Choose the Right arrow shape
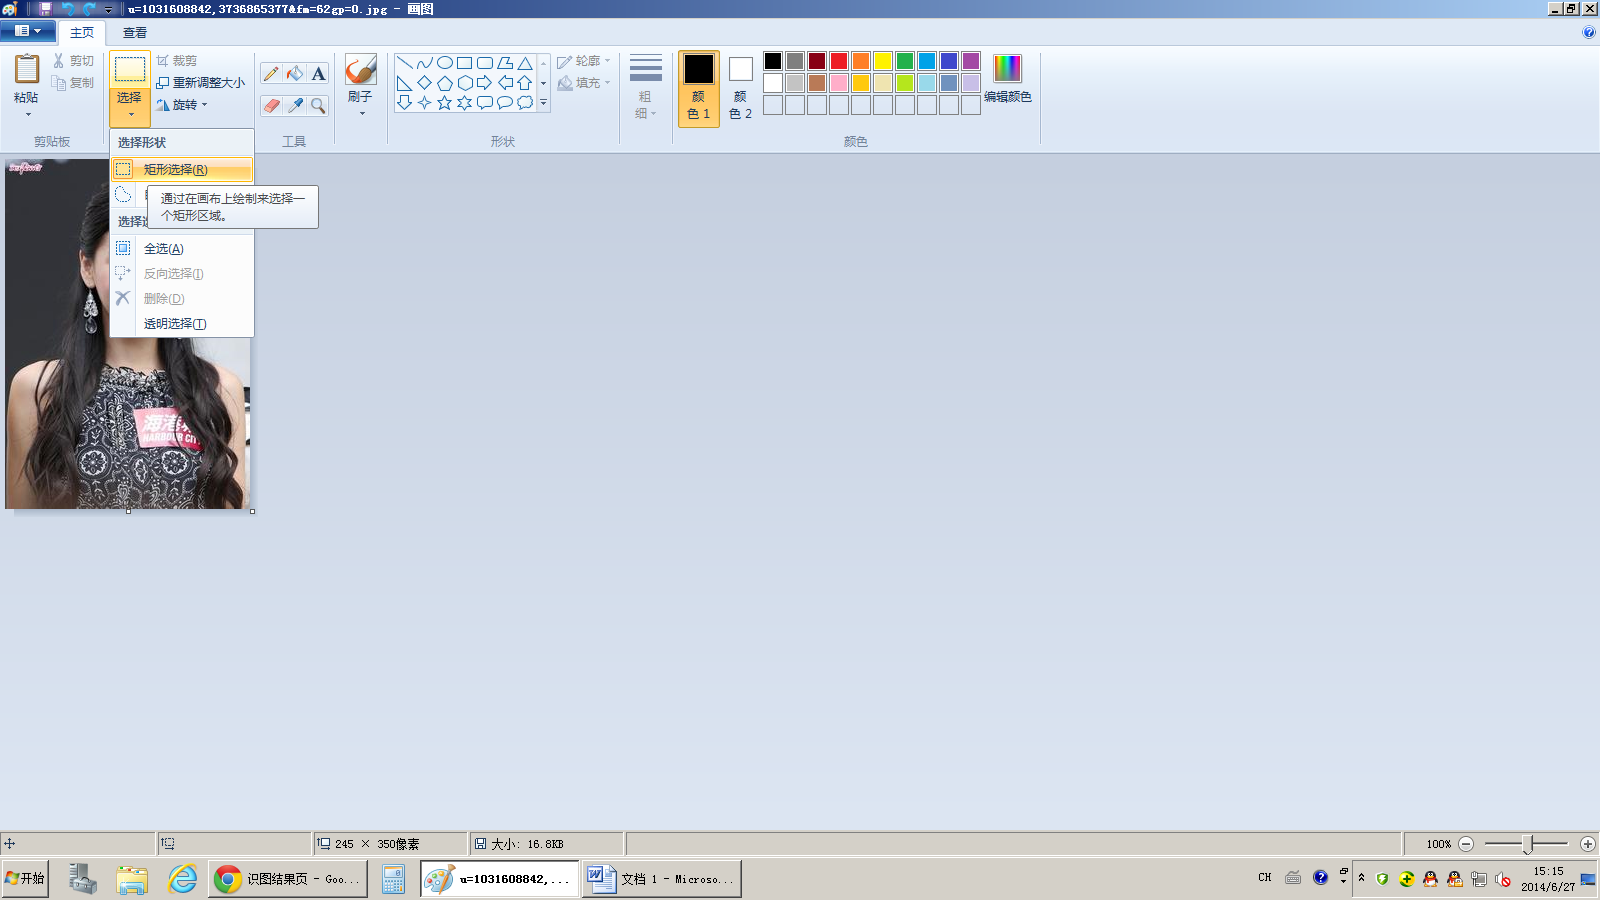1600x900 pixels. (x=485, y=83)
